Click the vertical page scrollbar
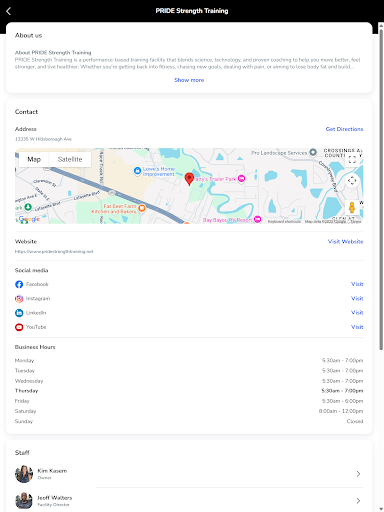 point(381,187)
